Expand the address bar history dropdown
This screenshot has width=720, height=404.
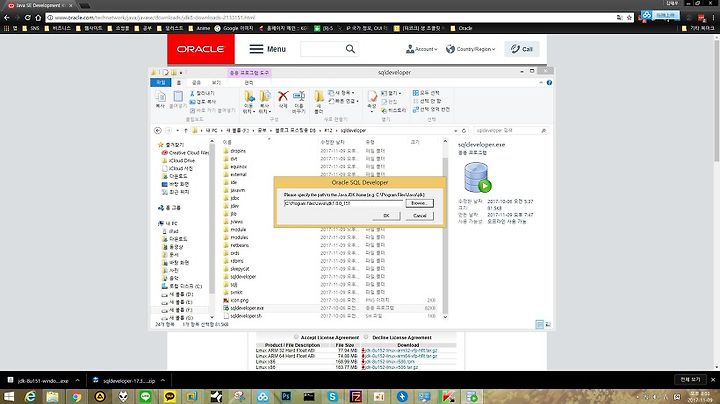456,130
